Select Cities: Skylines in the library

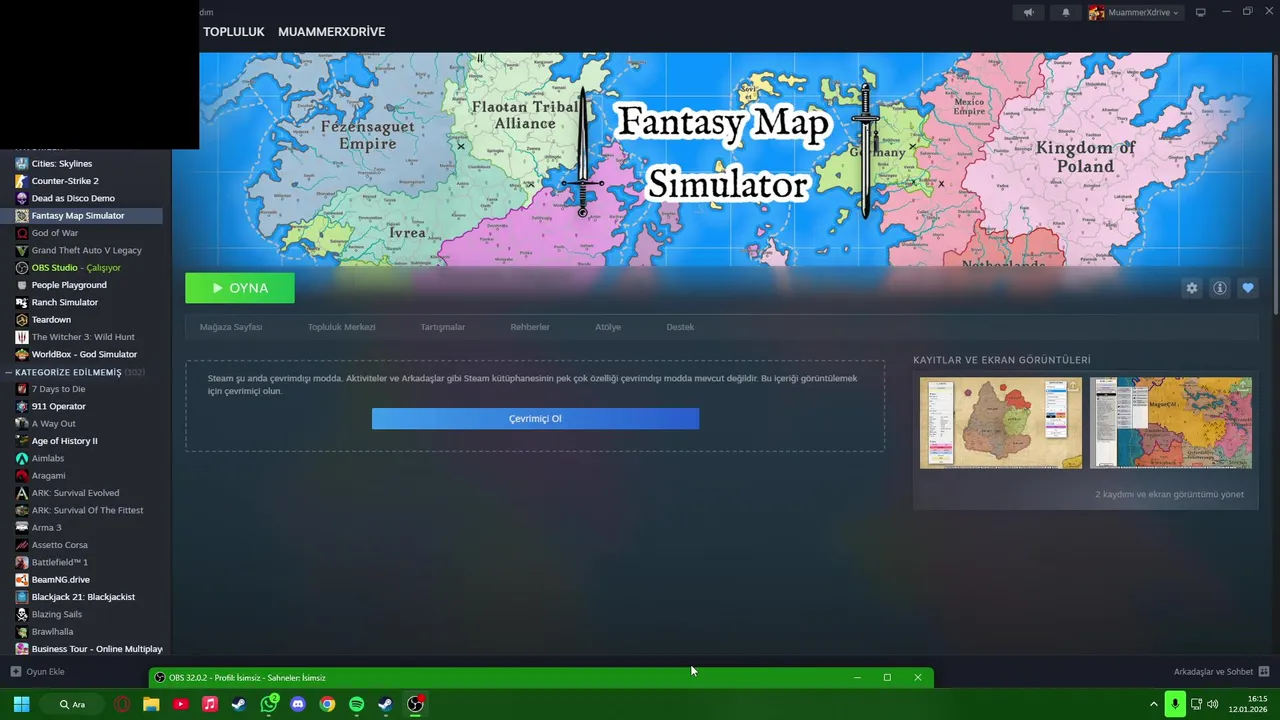[61, 163]
